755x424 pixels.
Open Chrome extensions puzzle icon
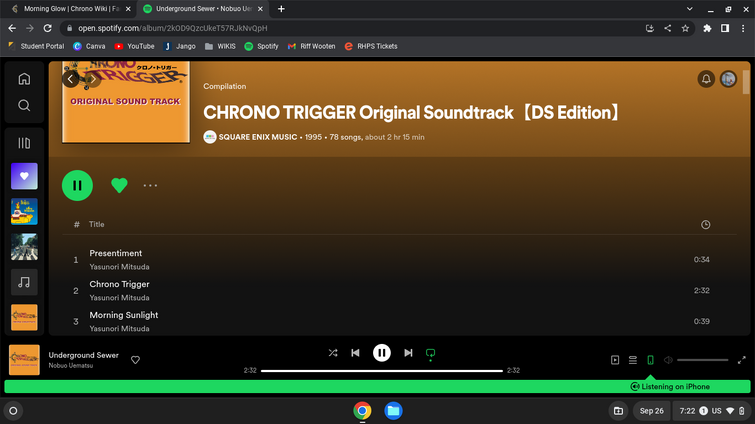pyautogui.click(x=707, y=28)
